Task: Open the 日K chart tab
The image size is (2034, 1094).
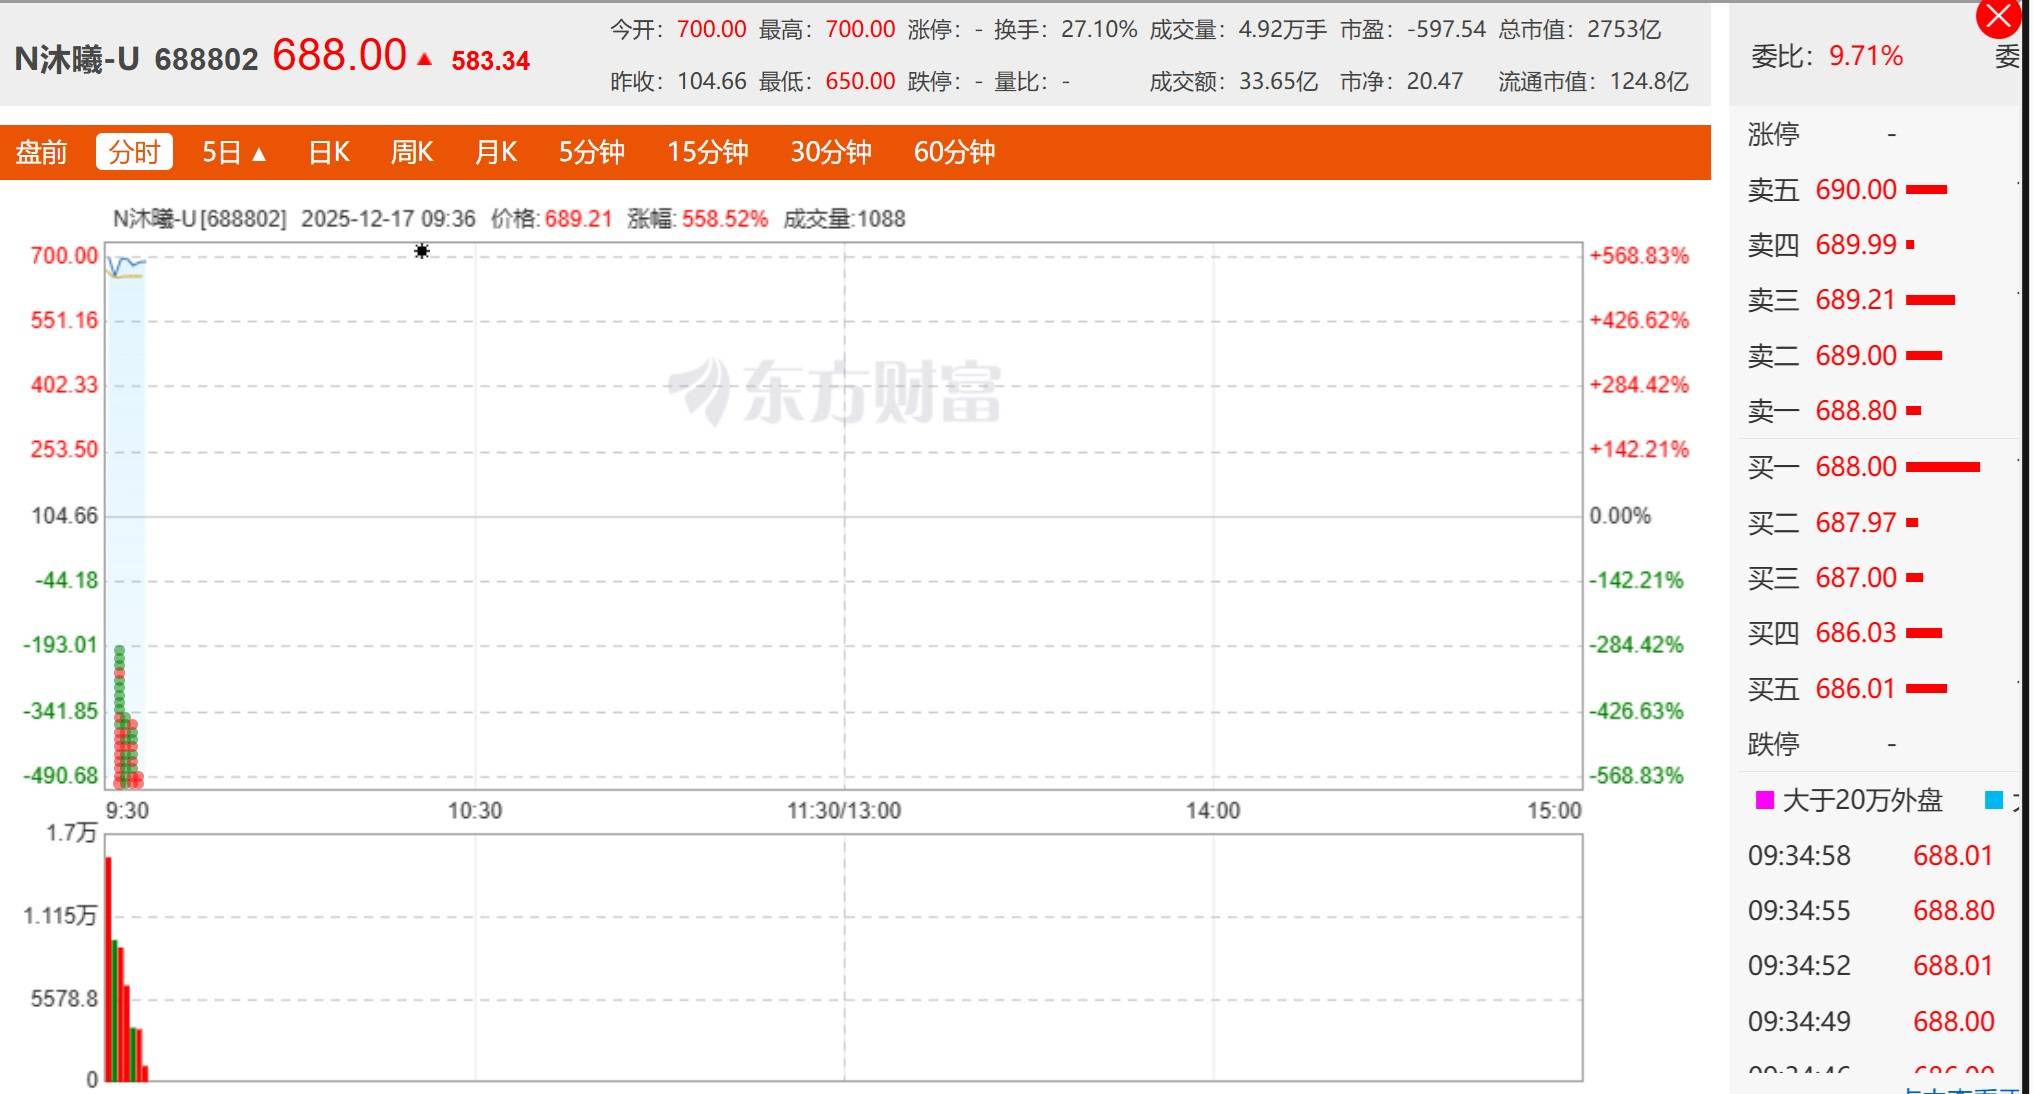Action: click(x=329, y=152)
